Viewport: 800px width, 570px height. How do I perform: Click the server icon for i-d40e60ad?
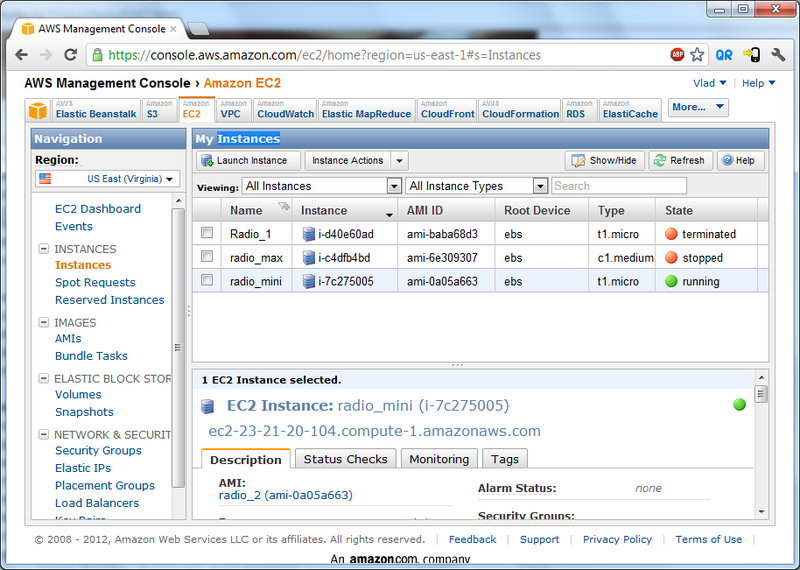pyautogui.click(x=309, y=234)
